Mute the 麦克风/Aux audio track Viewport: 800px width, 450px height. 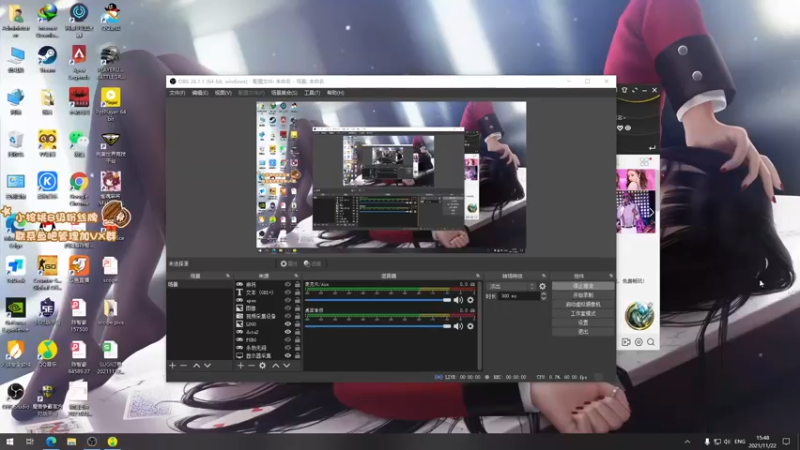click(458, 300)
